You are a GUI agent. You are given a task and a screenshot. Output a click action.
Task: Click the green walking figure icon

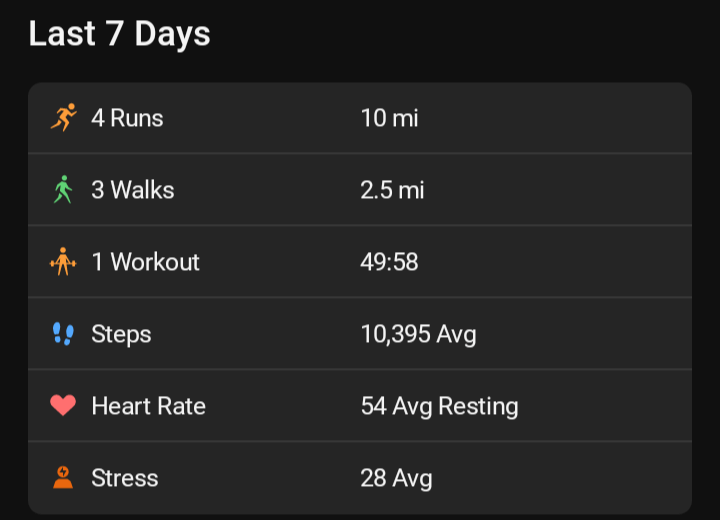click(63, 190)
